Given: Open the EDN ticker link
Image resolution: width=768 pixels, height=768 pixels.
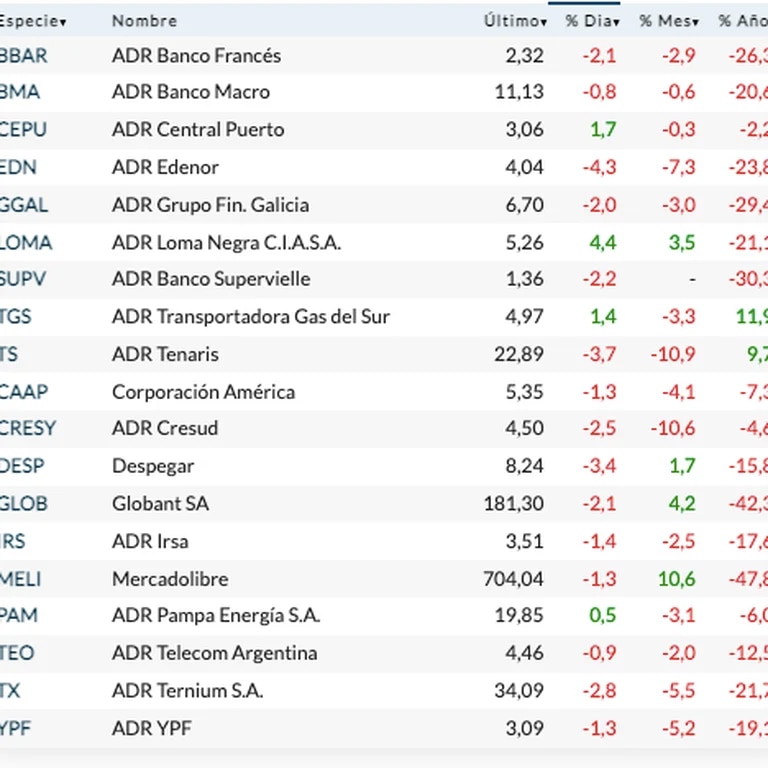Looking at the screenshot, I should coord(18,168).
